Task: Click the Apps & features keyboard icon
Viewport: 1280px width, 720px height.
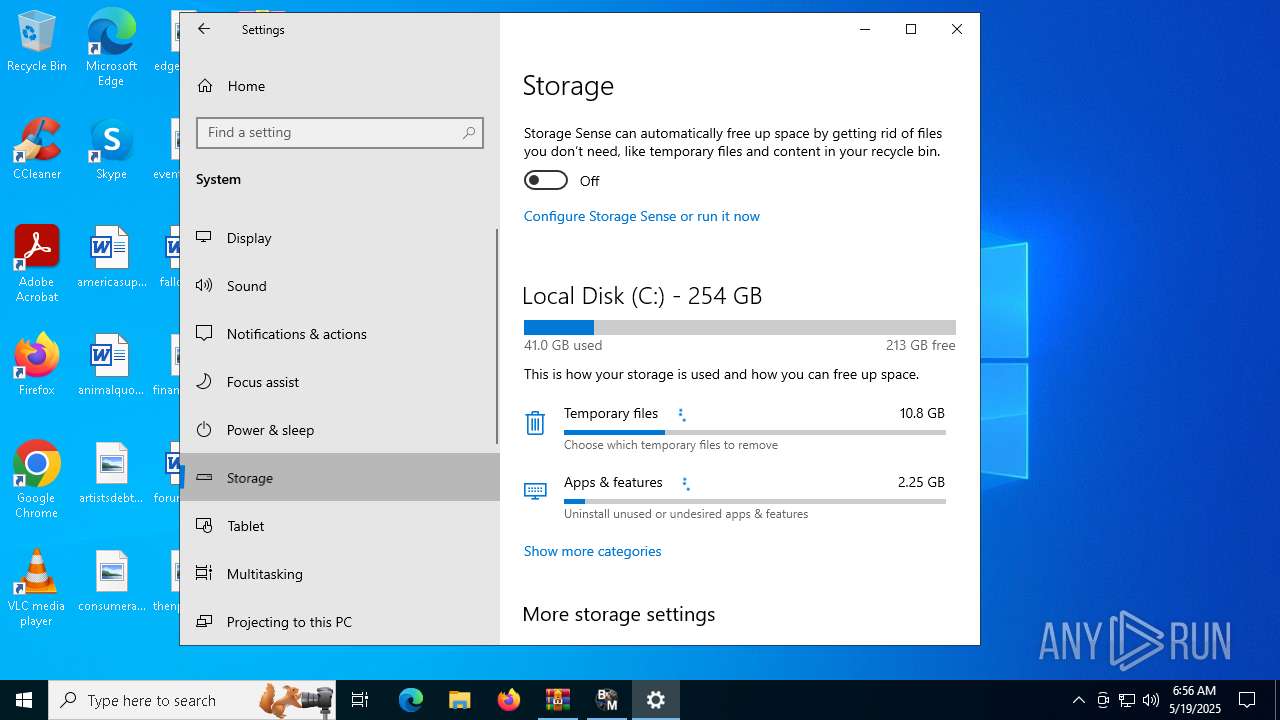Action: pos(535,490)
